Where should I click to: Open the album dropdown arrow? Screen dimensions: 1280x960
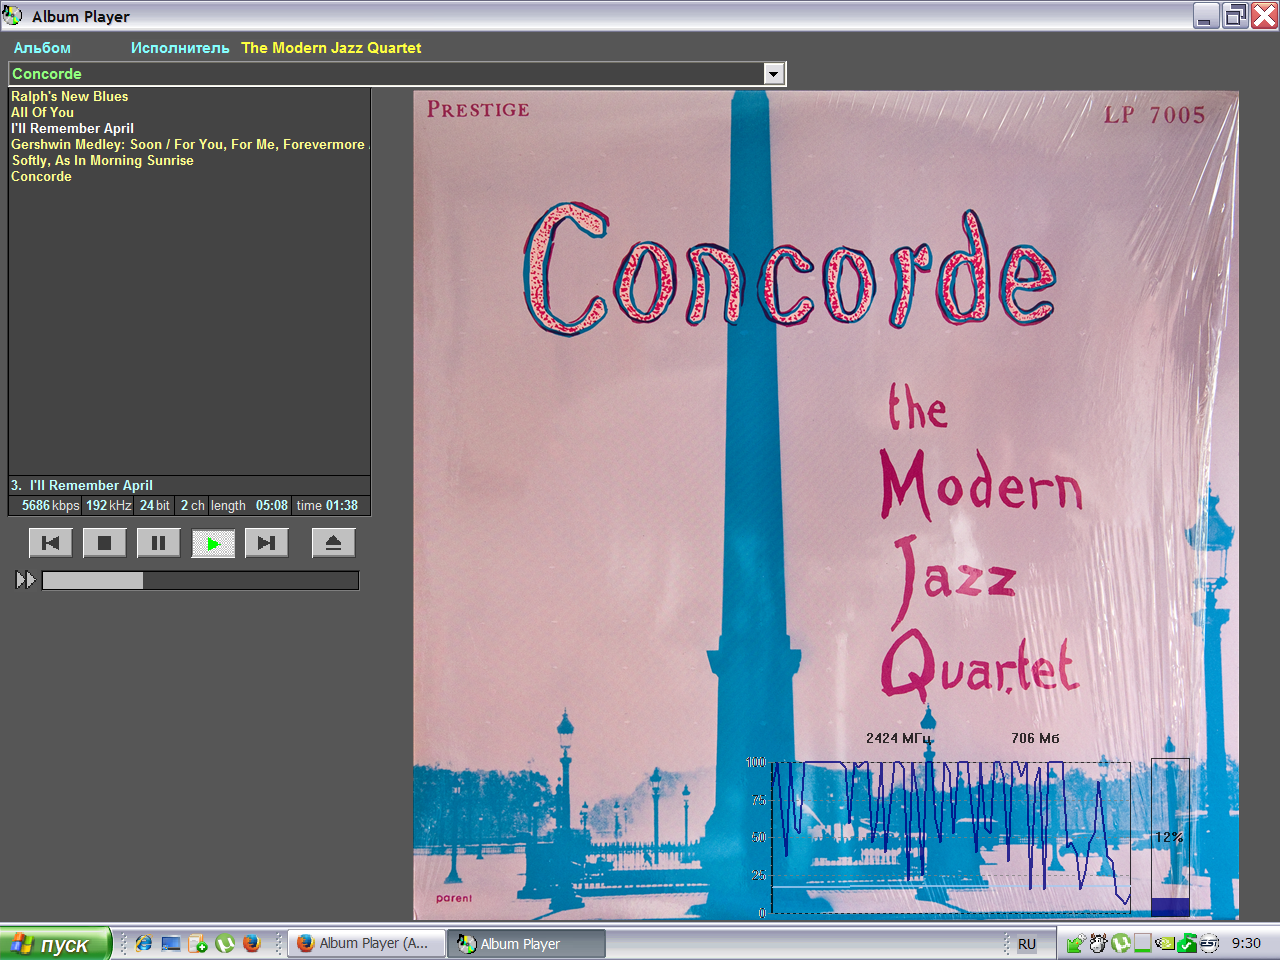coord(773,74)
